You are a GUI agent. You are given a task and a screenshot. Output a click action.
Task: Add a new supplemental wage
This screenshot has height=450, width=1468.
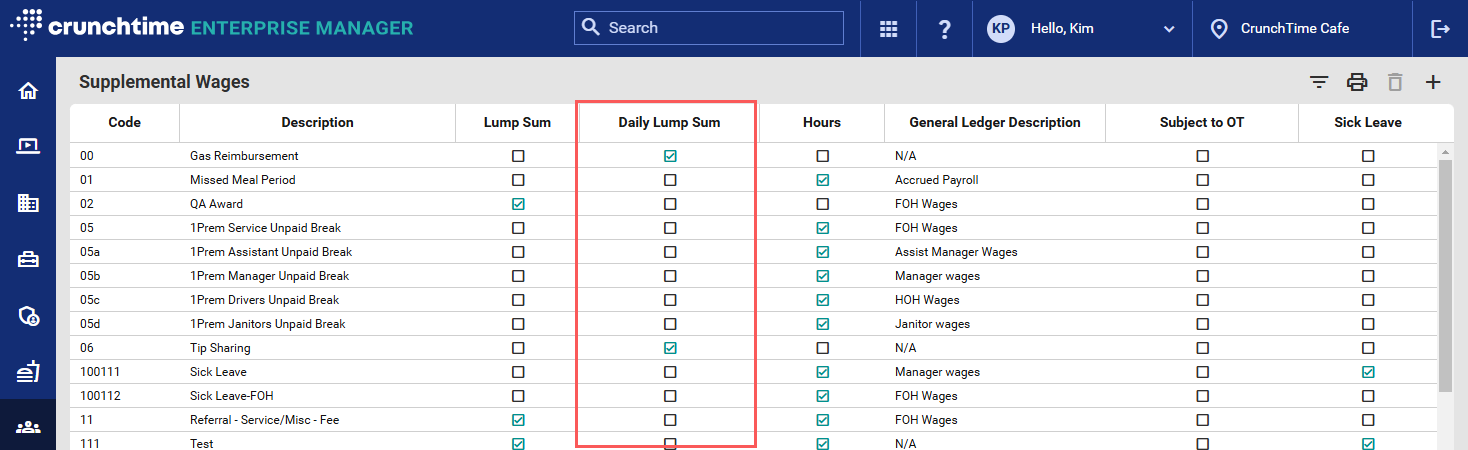click(1433, 82)
